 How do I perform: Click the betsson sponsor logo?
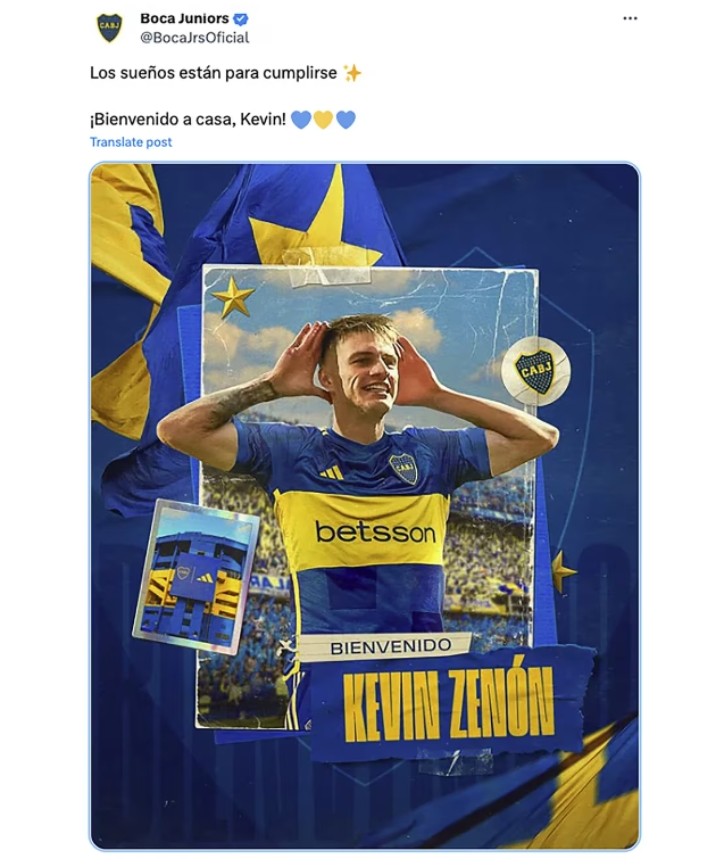click(375, 531)
